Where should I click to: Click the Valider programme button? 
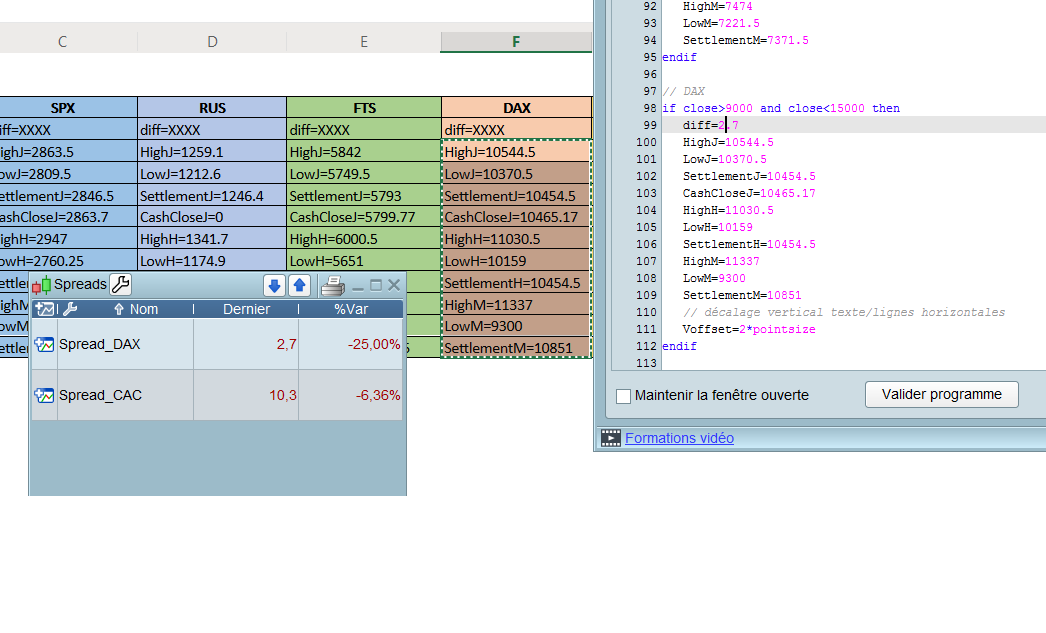click(x=941, y=394)
